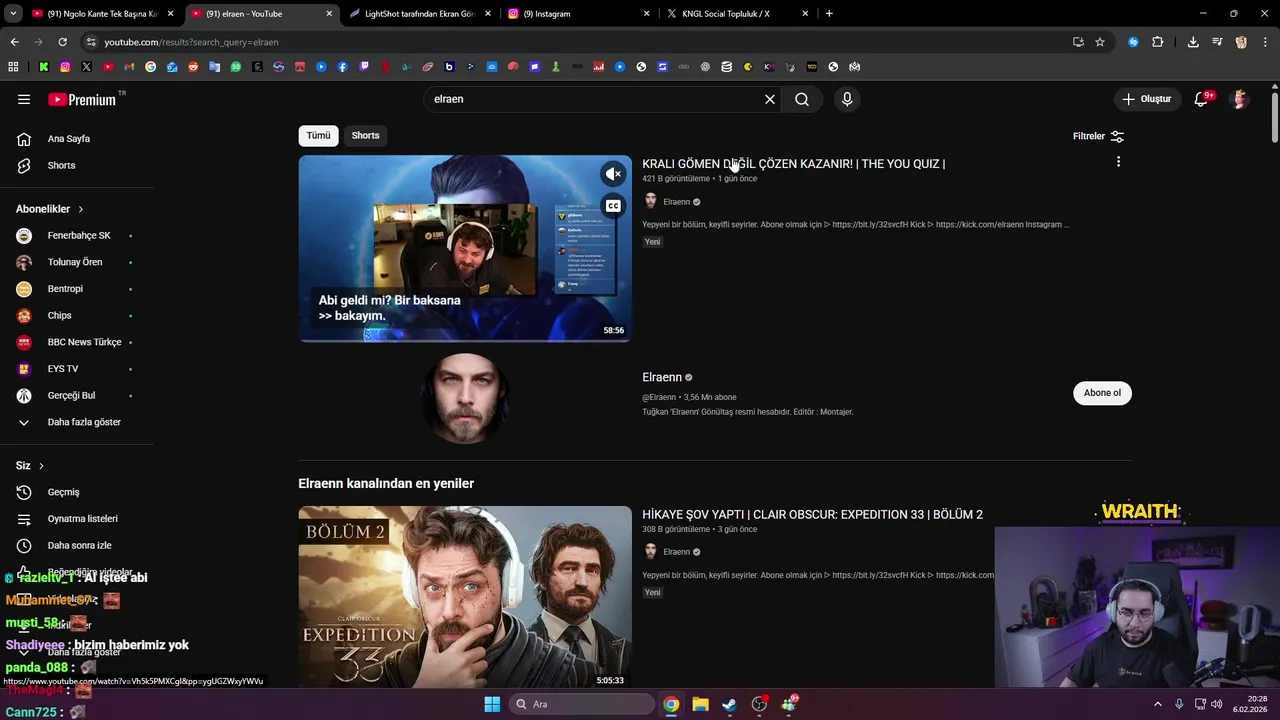Open Geçmiş history in the sidebar

[63, 492]
